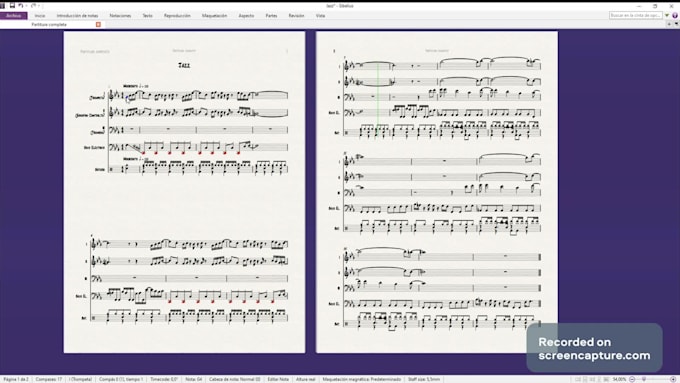Click 'Staff size' status entry
Screen dimensions: 680x383
pyautogui.click(x=424, y=379)
